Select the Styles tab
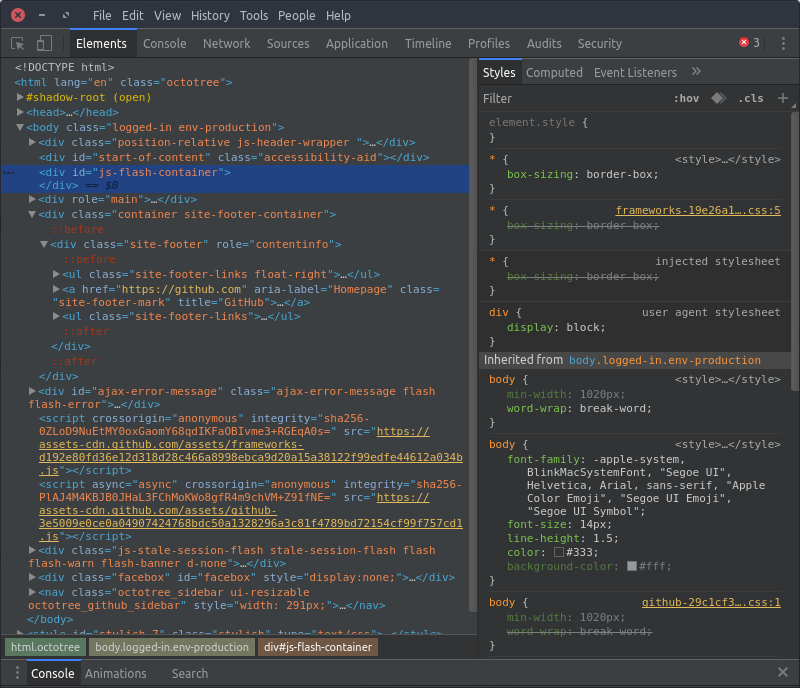 pos(499,72)
